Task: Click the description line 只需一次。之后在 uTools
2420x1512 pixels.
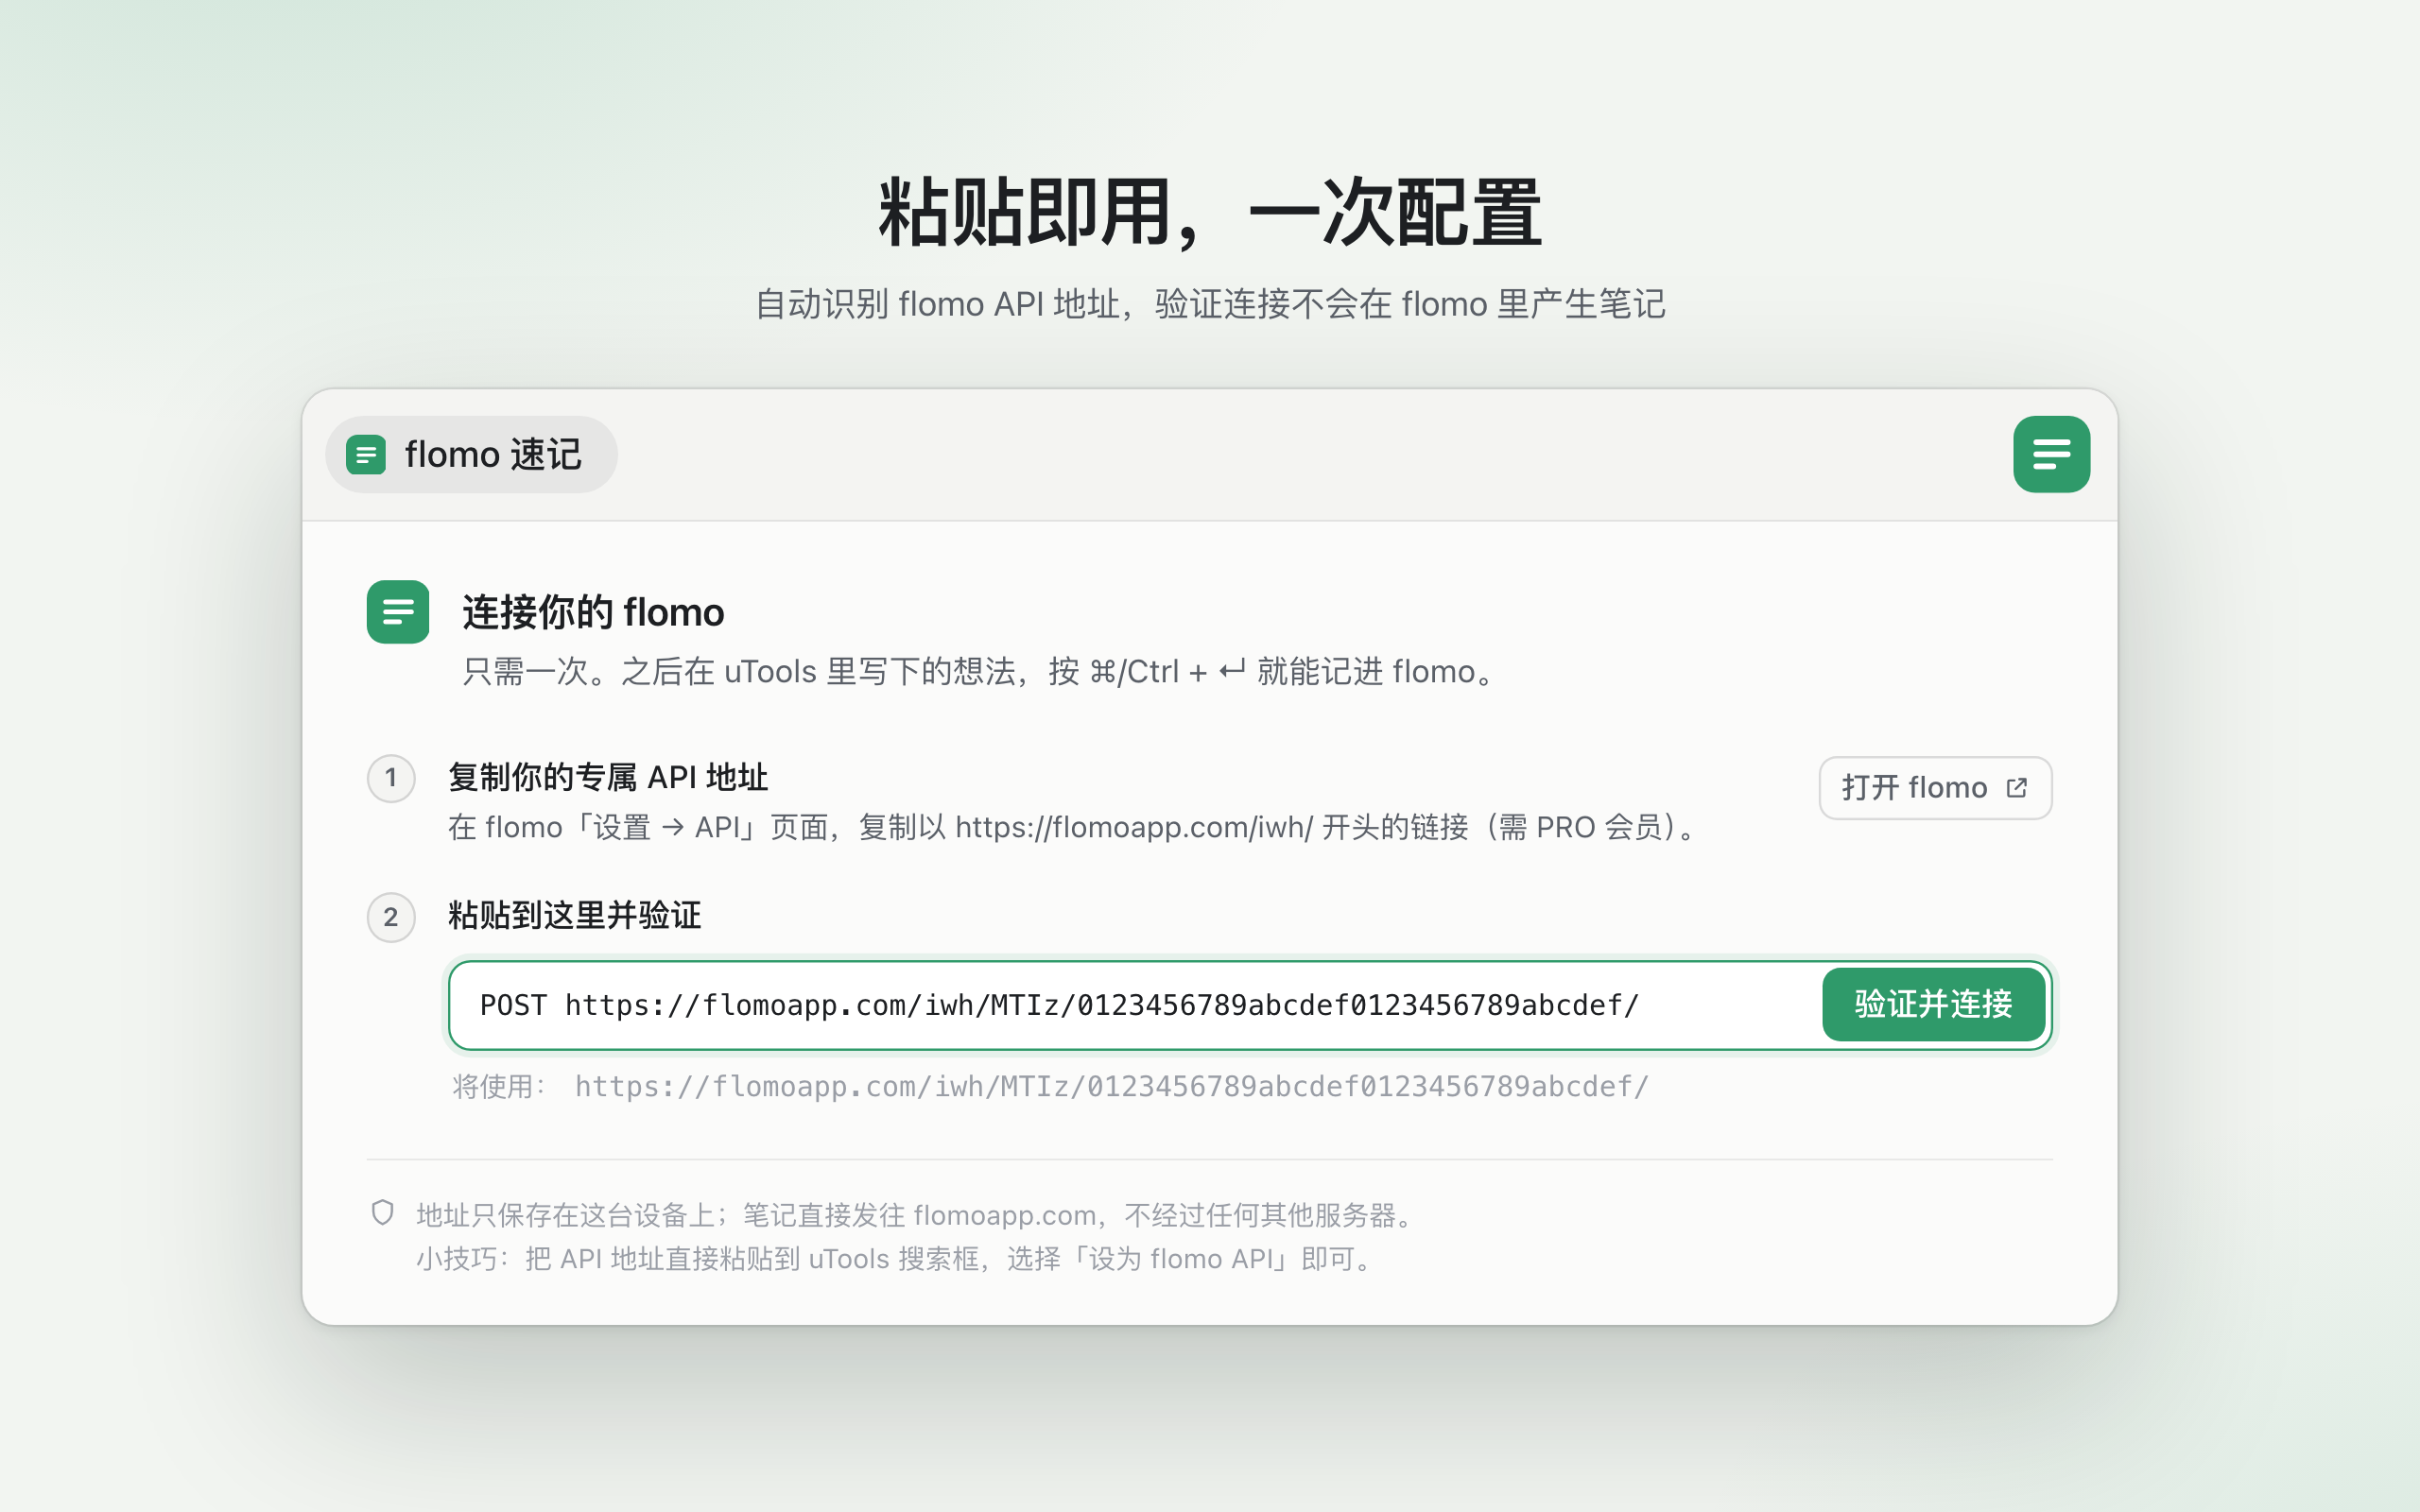Action: [982, 671]
